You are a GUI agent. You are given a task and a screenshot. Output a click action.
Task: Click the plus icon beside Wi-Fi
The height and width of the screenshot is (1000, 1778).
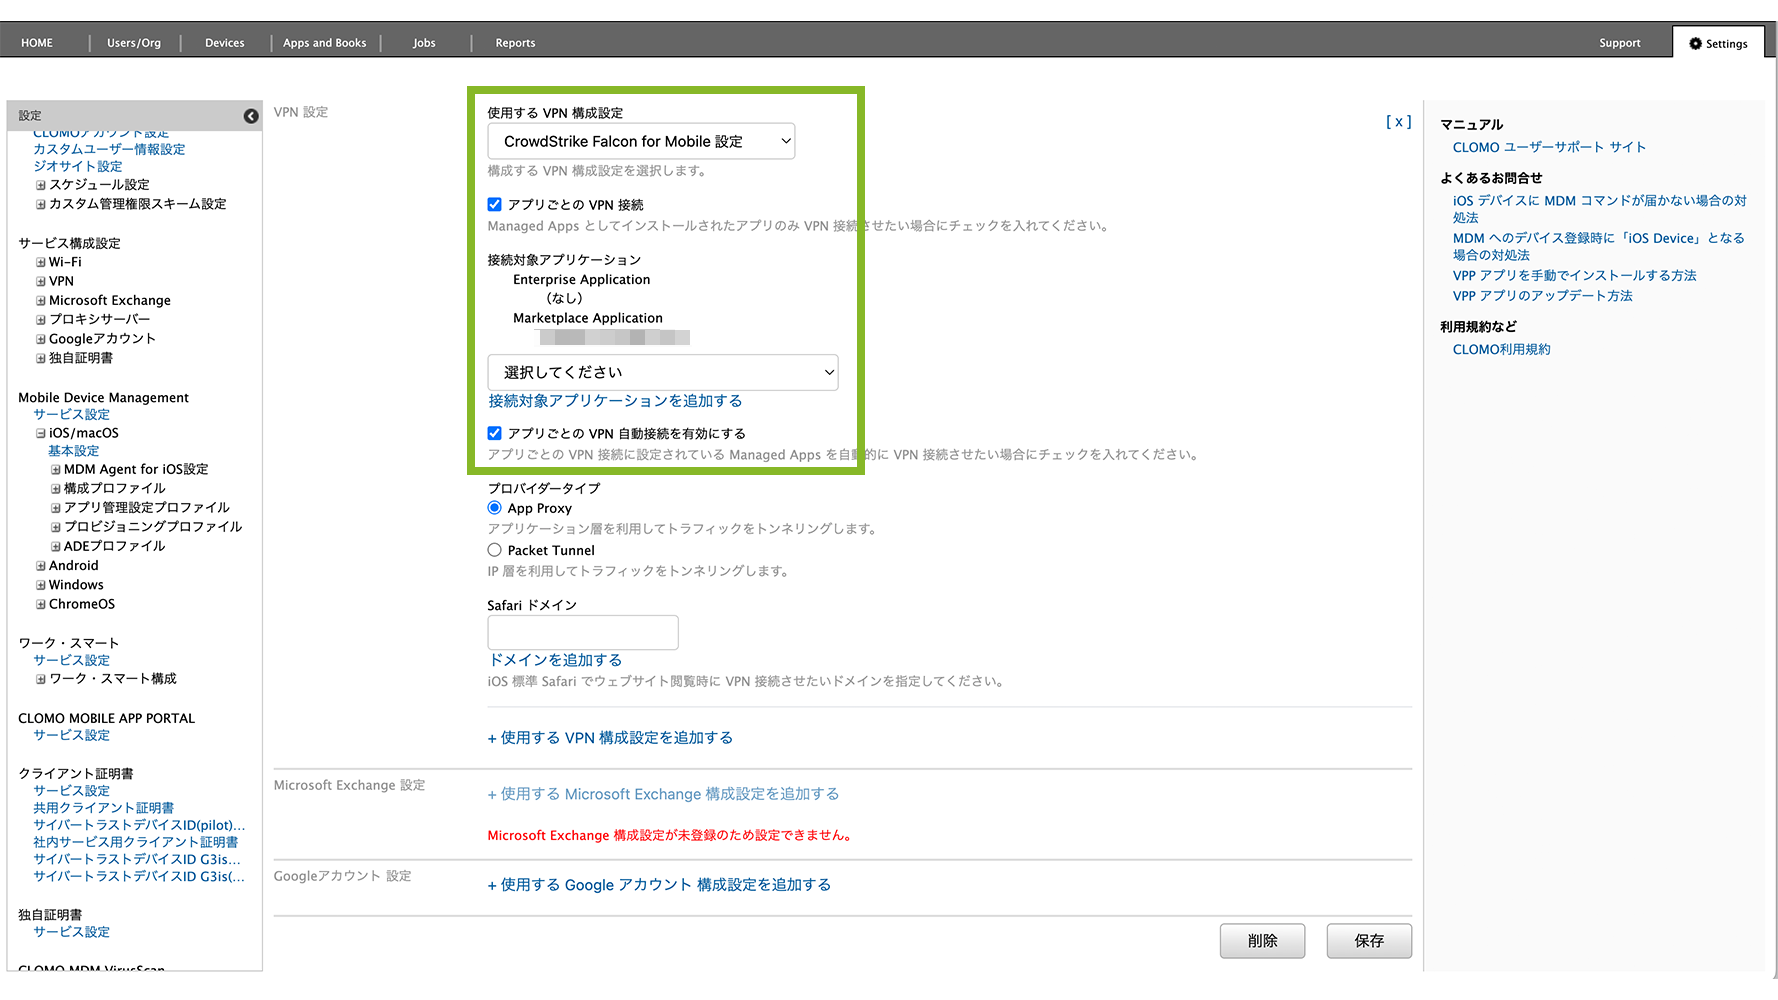click(41, 263)
